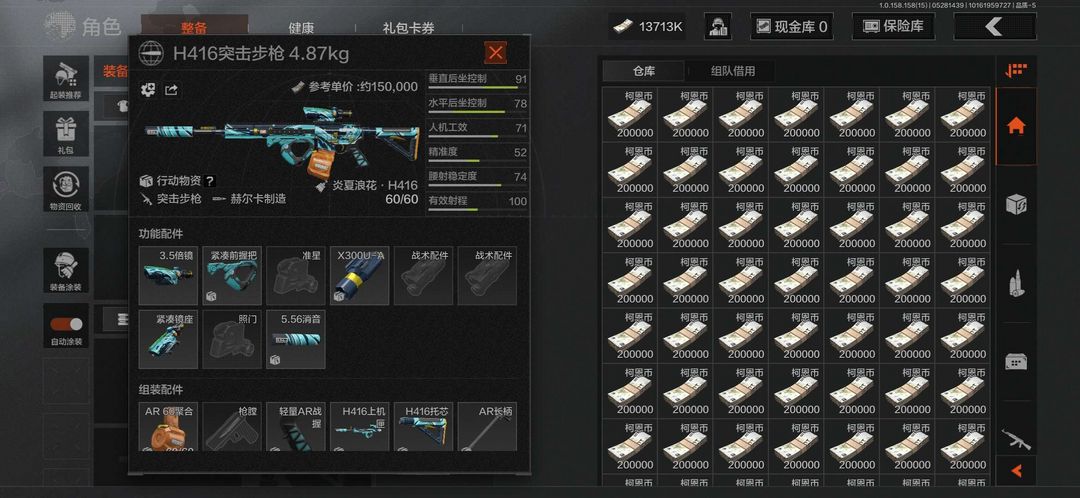The height and width of the screenshot is (498, 1080).
Task: Click the warehouse sort icon
Action: [1016, 70]
